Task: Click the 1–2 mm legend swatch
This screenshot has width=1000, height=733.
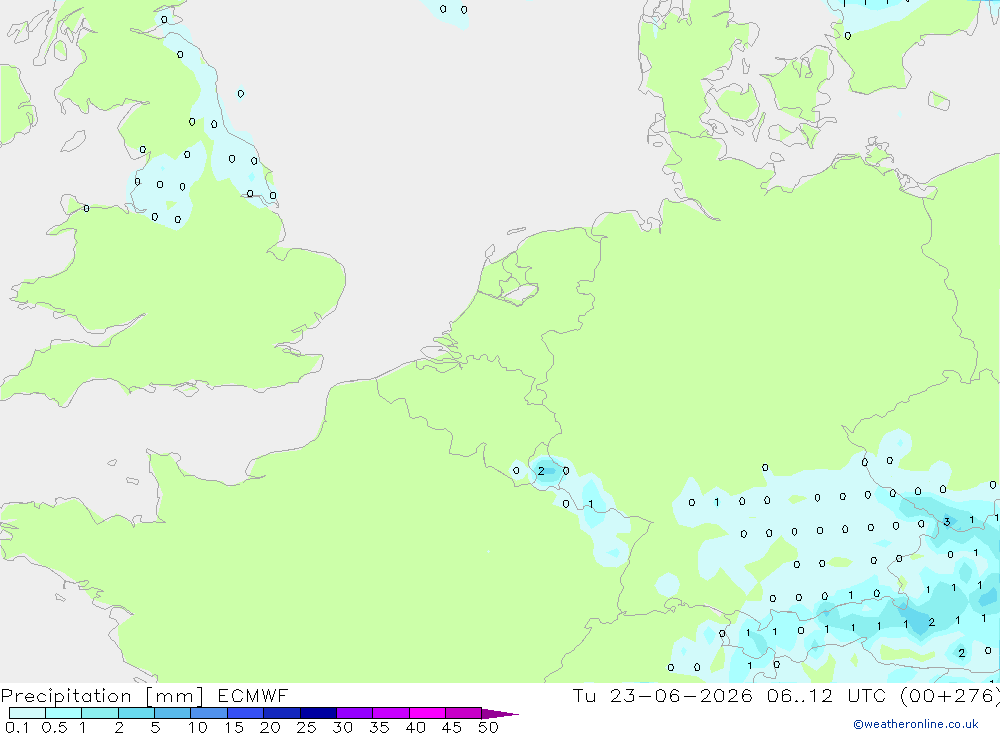Action: tap(100, 713)
